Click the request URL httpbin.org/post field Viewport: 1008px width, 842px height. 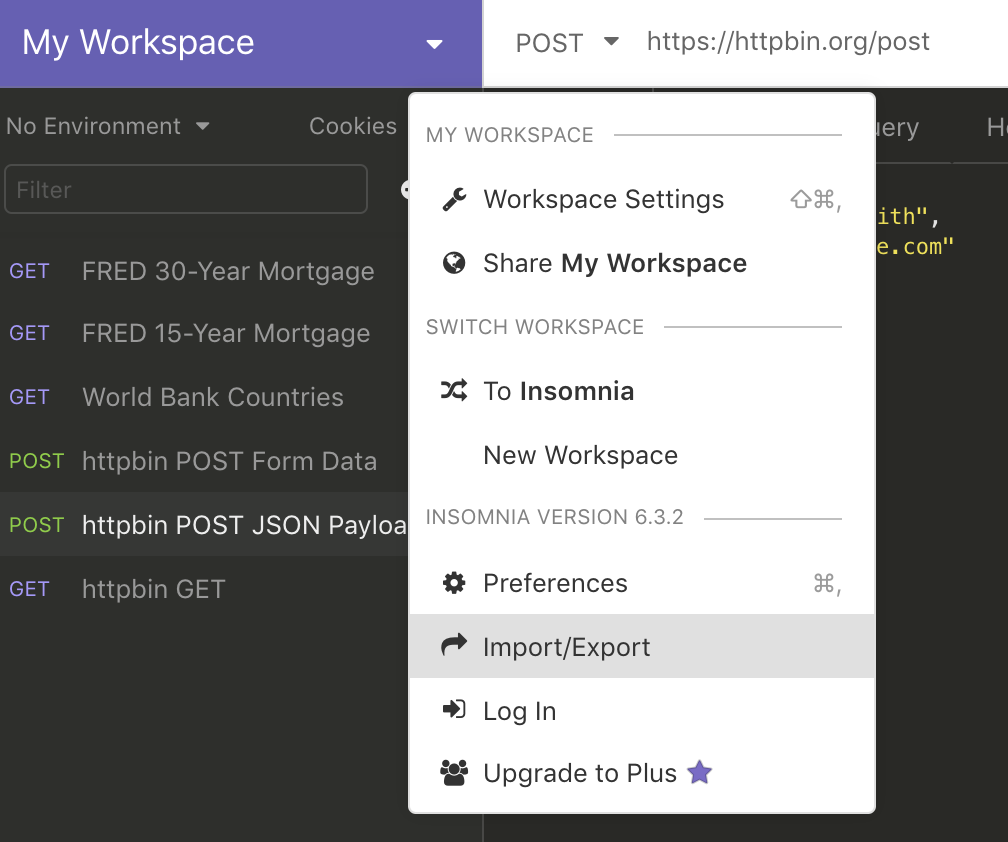click(788, 41)
